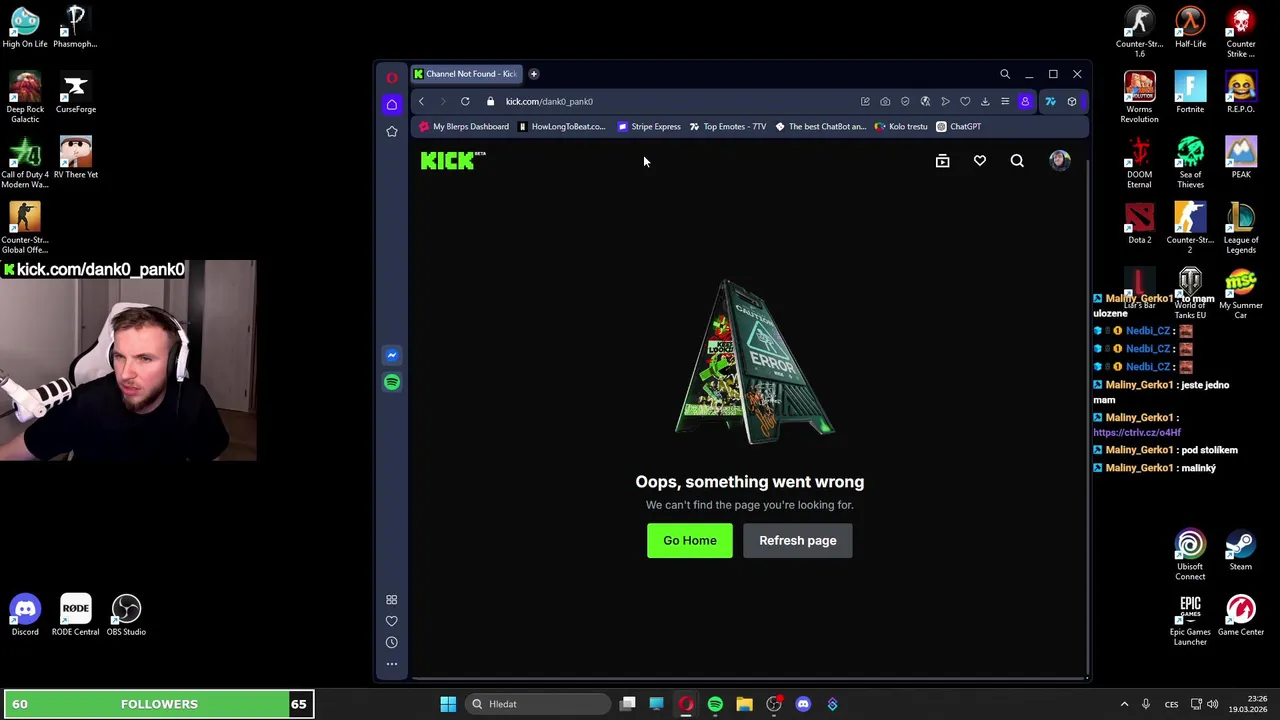This screenshot has height=720, width=1280.
Task: Open Deep Rock Galactic desktop shortcut
Action: point(25,98)
